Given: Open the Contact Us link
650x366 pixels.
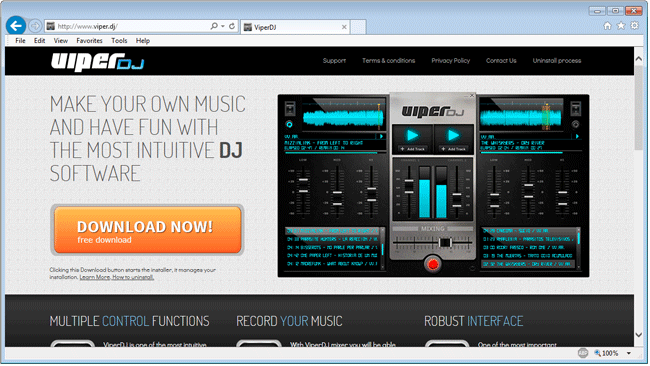Looking at the screenshot, I should click(x=501, y=61).
